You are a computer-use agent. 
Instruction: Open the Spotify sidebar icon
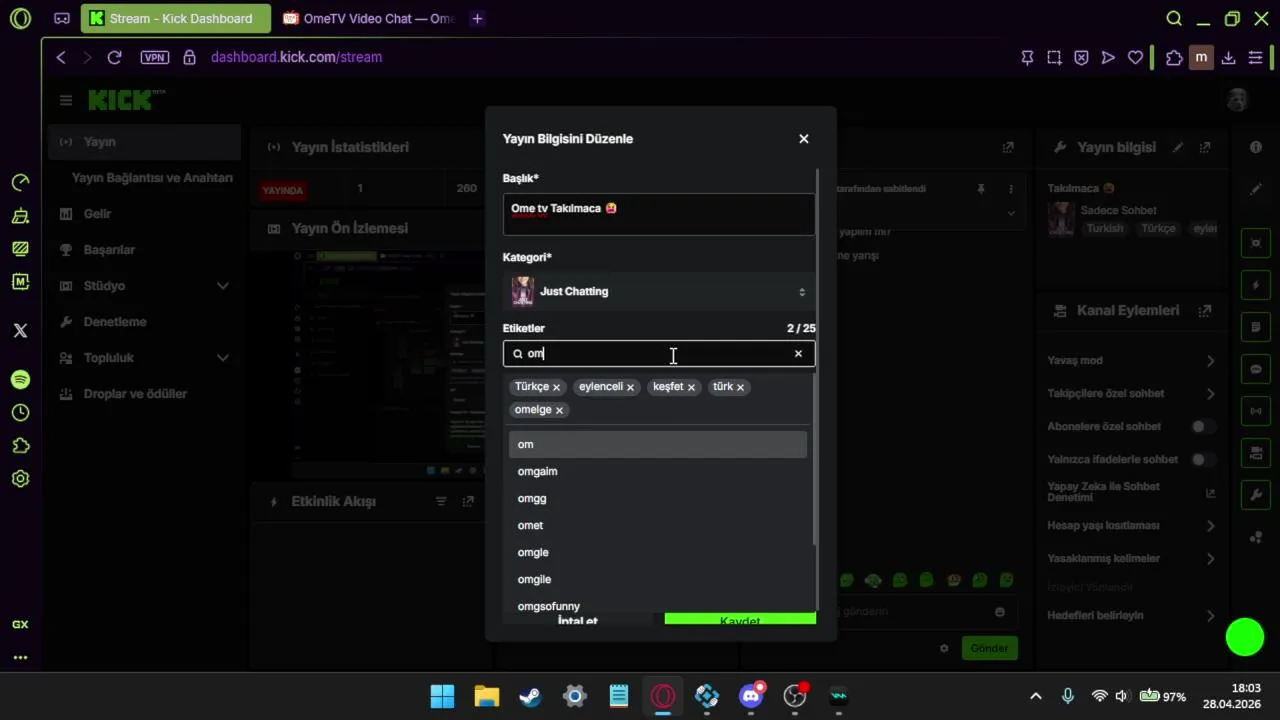coord(20,380)
